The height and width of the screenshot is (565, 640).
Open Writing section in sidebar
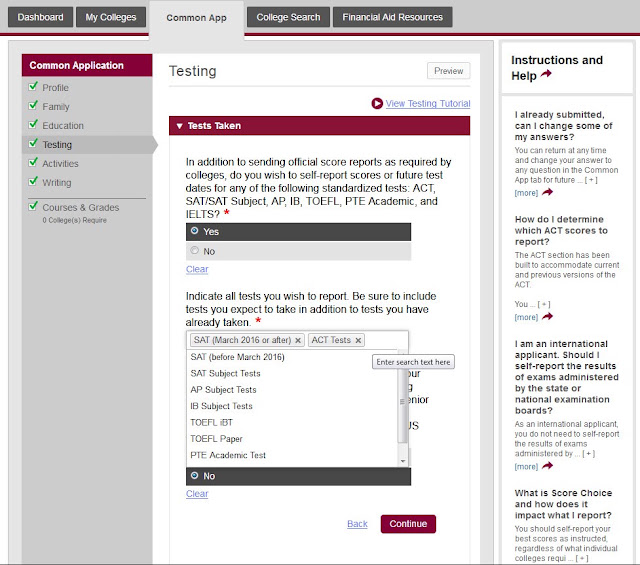tap(57, 182)
